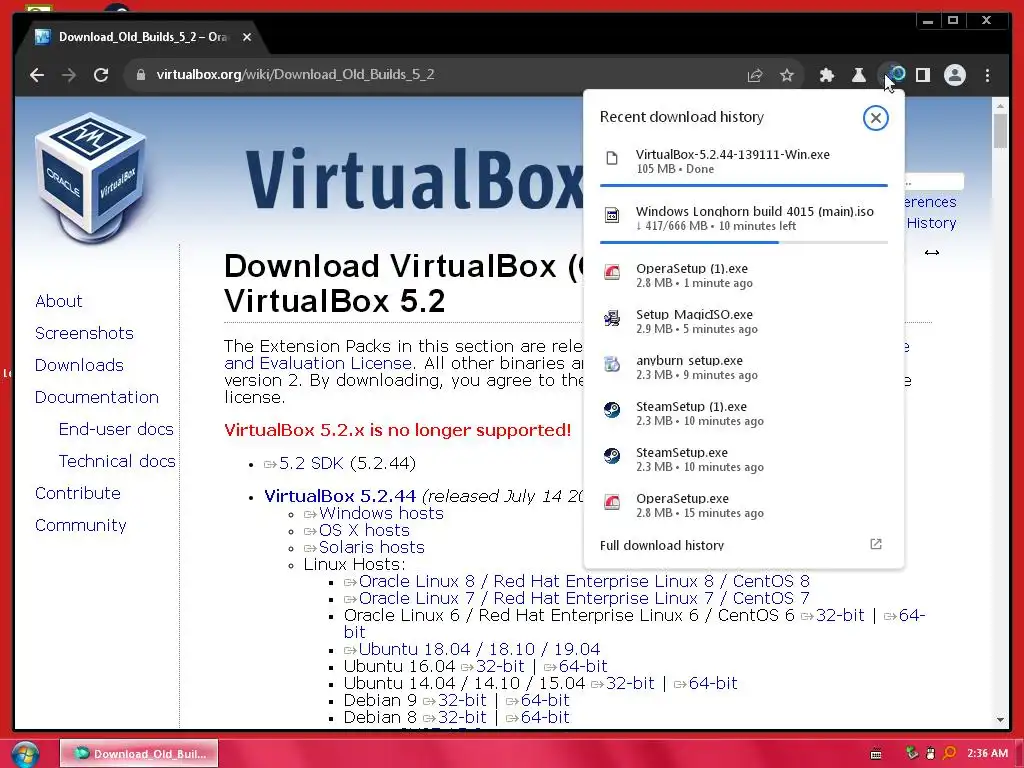Open the Contribute sidebar link
The height and width of the screenshot is (768, 1024).
tap(78, 493)
